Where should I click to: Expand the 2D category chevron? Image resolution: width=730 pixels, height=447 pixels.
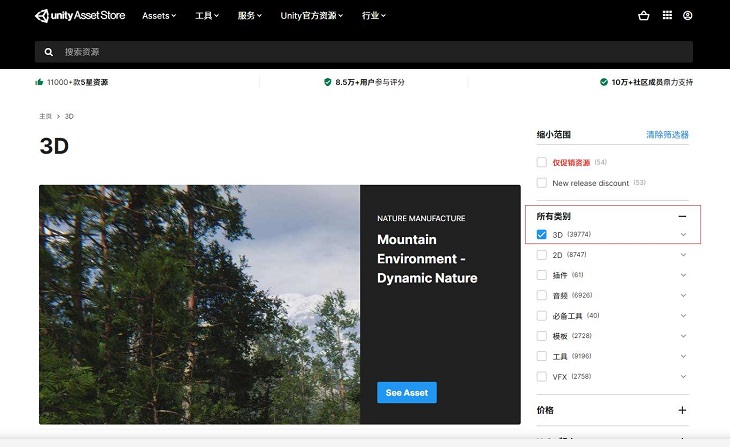(x=683, y=255)
